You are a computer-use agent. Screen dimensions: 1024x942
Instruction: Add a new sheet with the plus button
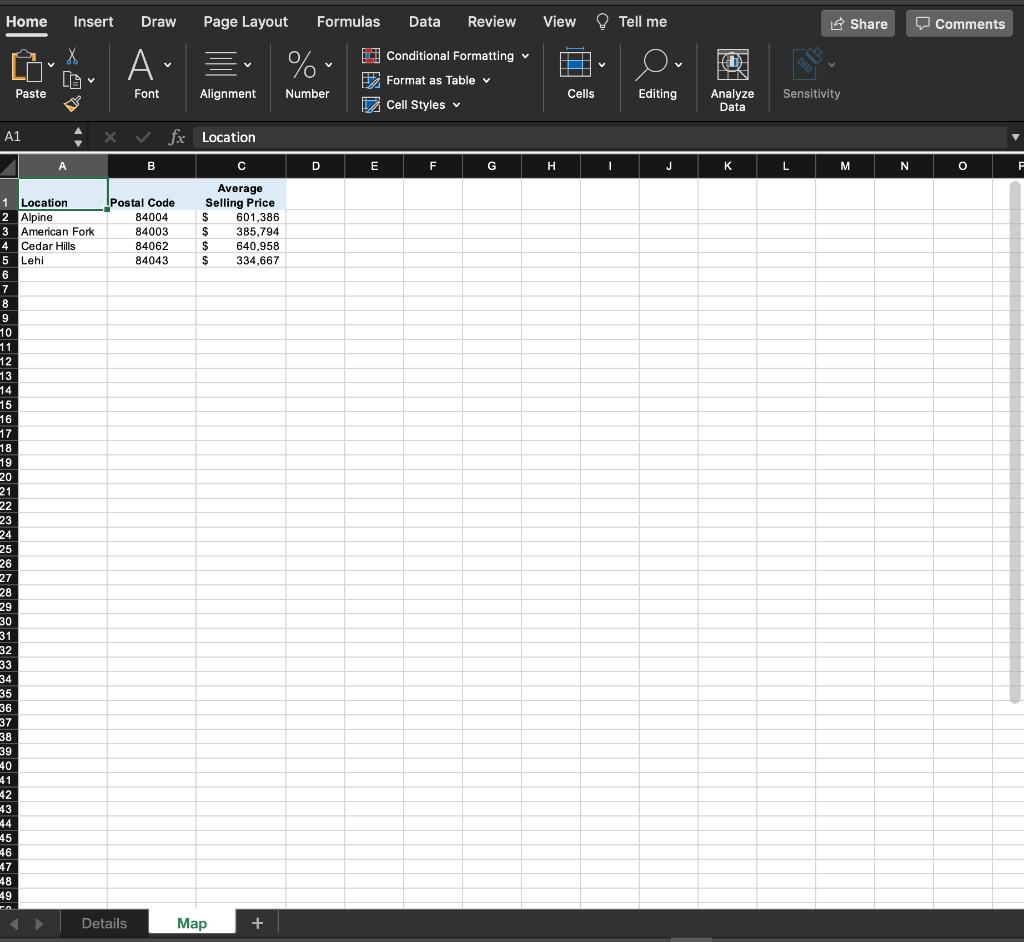257,922
